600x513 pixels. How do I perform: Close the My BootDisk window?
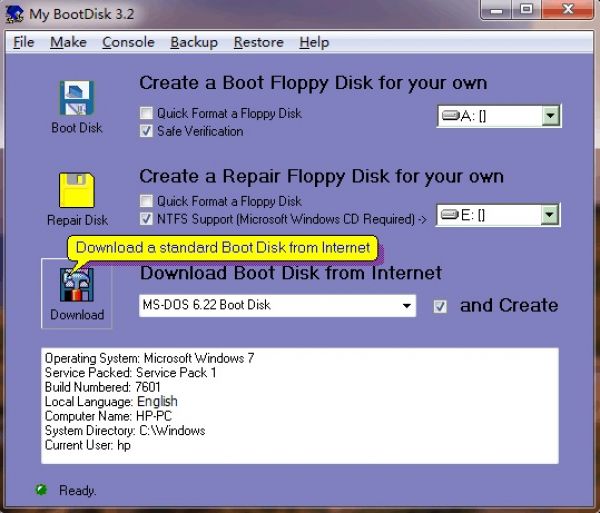(x=568, y=10)
